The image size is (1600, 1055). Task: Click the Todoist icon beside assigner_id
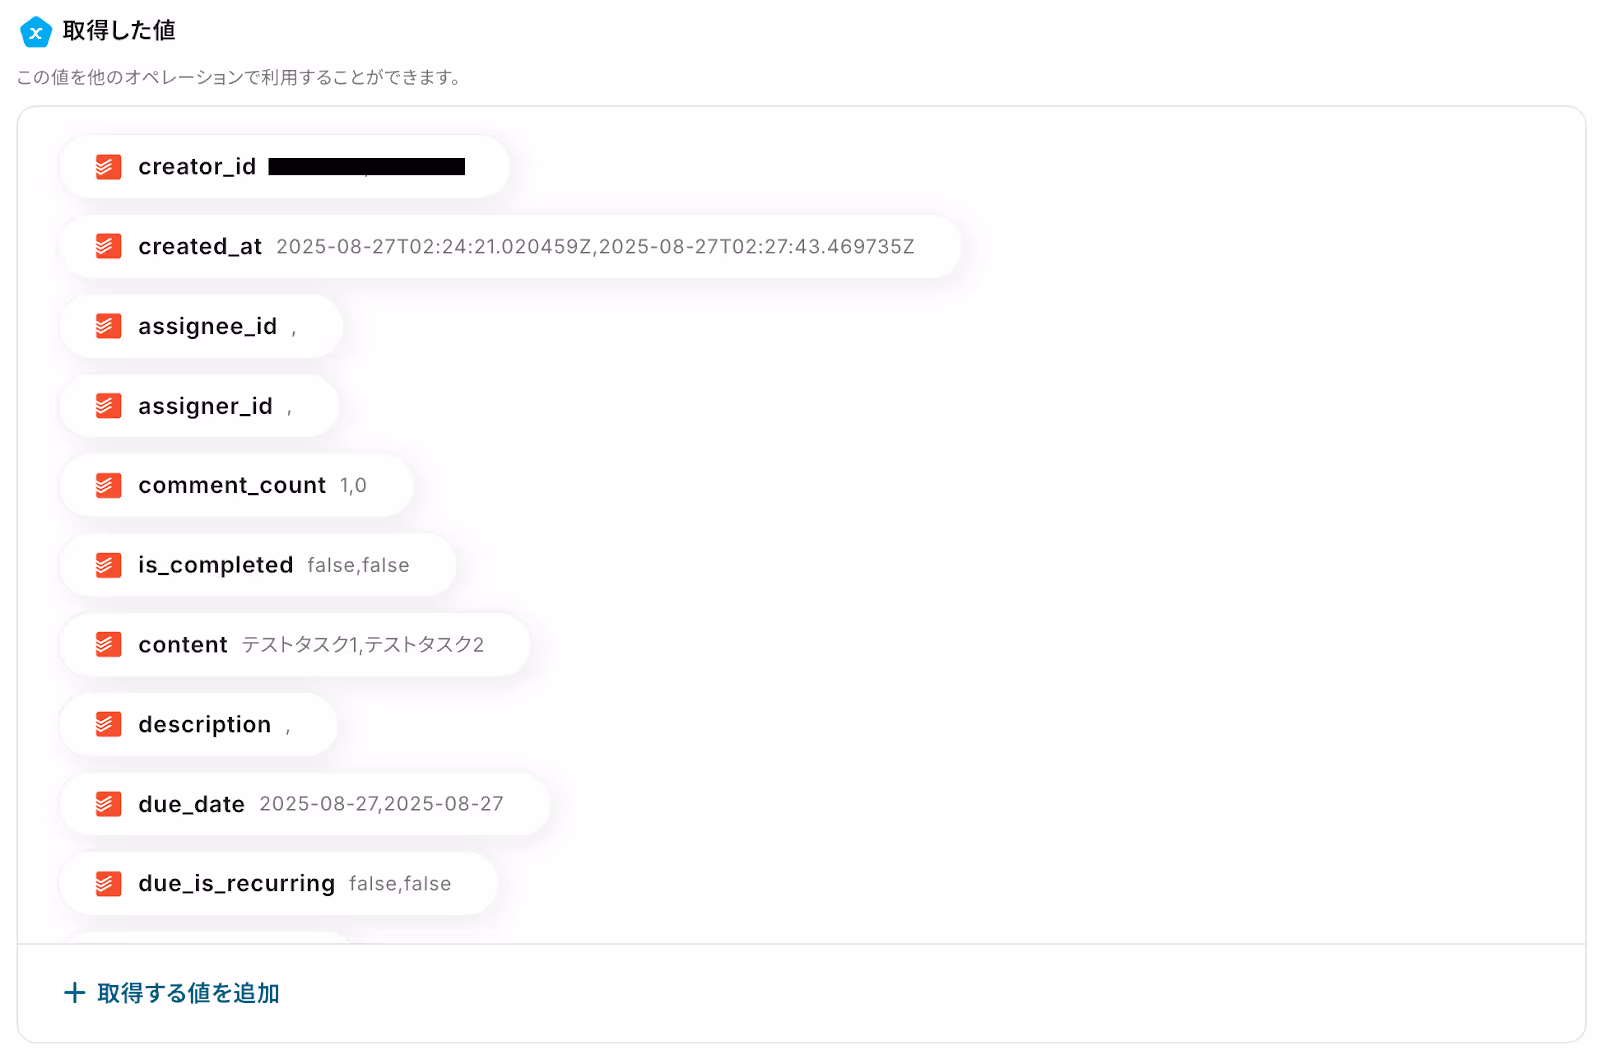coord(108,406)
